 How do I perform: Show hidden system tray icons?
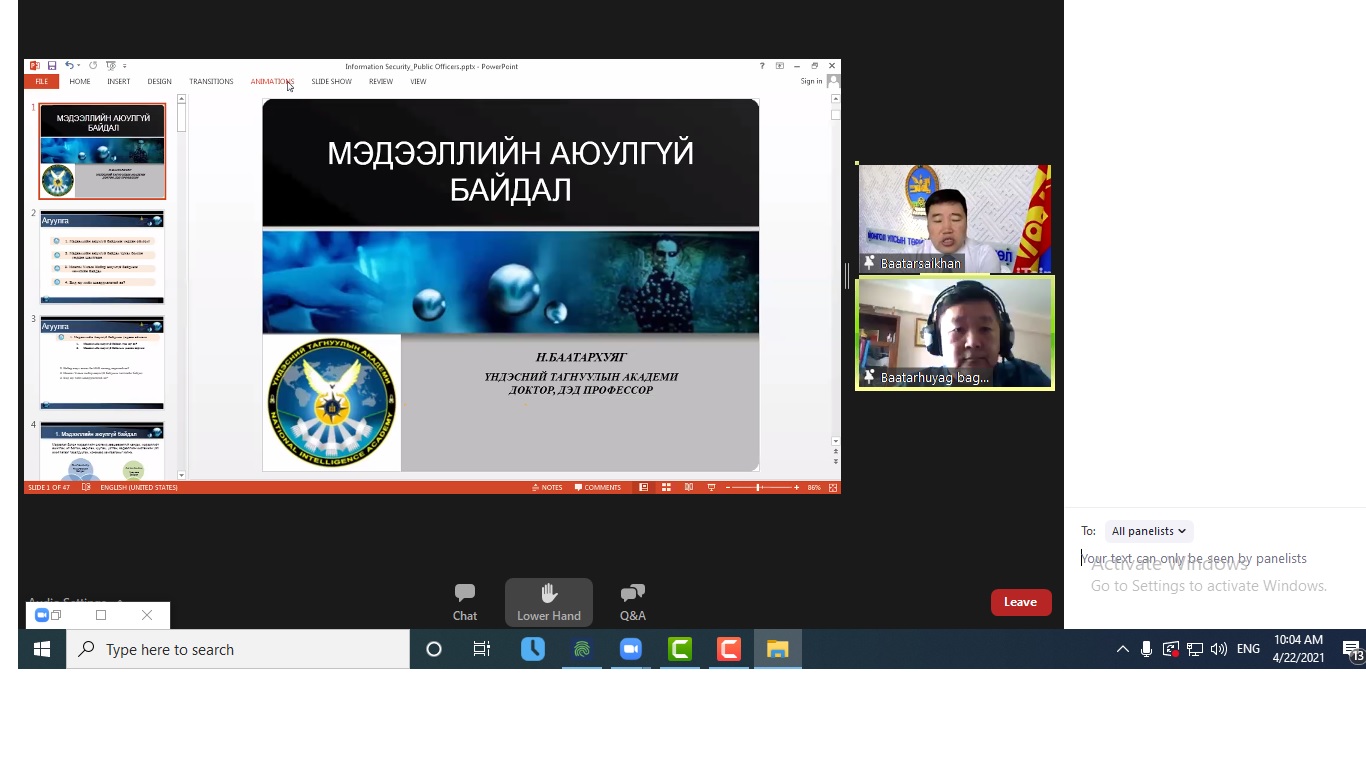click(x=1122, y=649)
